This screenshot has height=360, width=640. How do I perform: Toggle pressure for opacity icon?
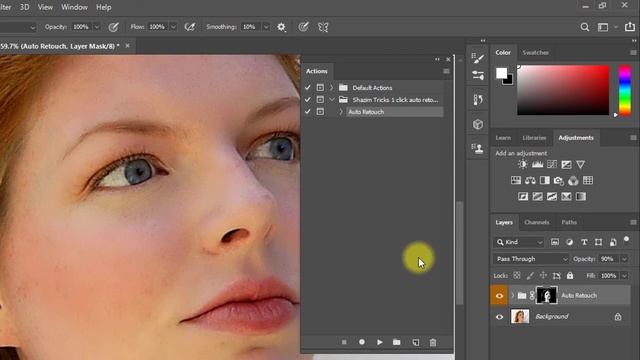(113, 27)
